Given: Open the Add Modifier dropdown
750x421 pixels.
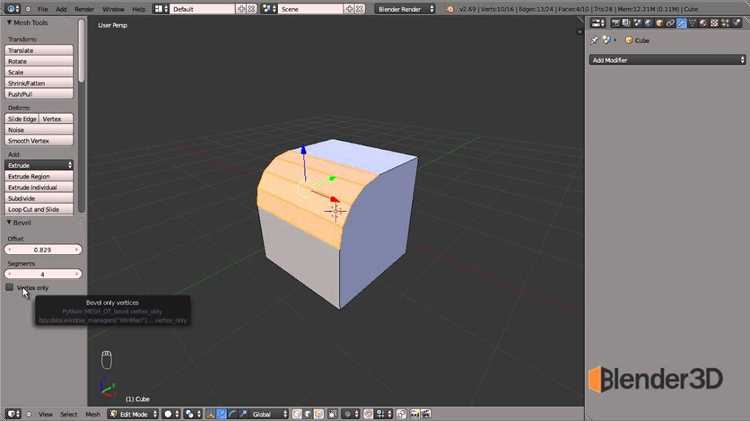Looking at the screenshot, I should pos(667,60).
